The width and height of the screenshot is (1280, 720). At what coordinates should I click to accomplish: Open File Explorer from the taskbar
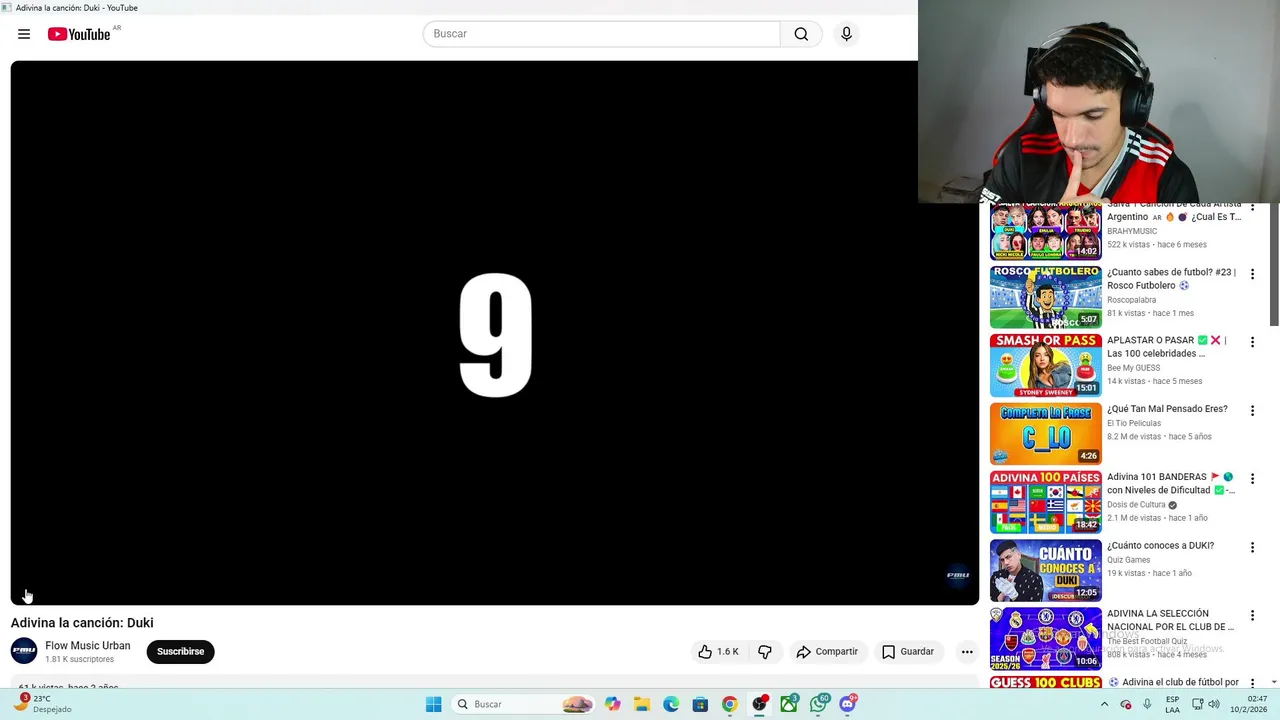pos(642,704)
